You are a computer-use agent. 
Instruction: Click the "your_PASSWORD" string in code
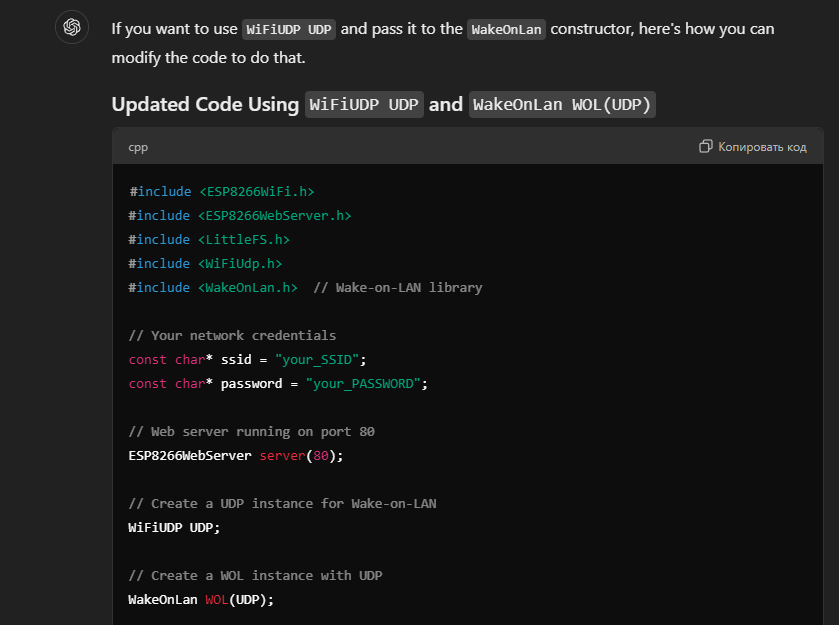(x=363, y=383)
